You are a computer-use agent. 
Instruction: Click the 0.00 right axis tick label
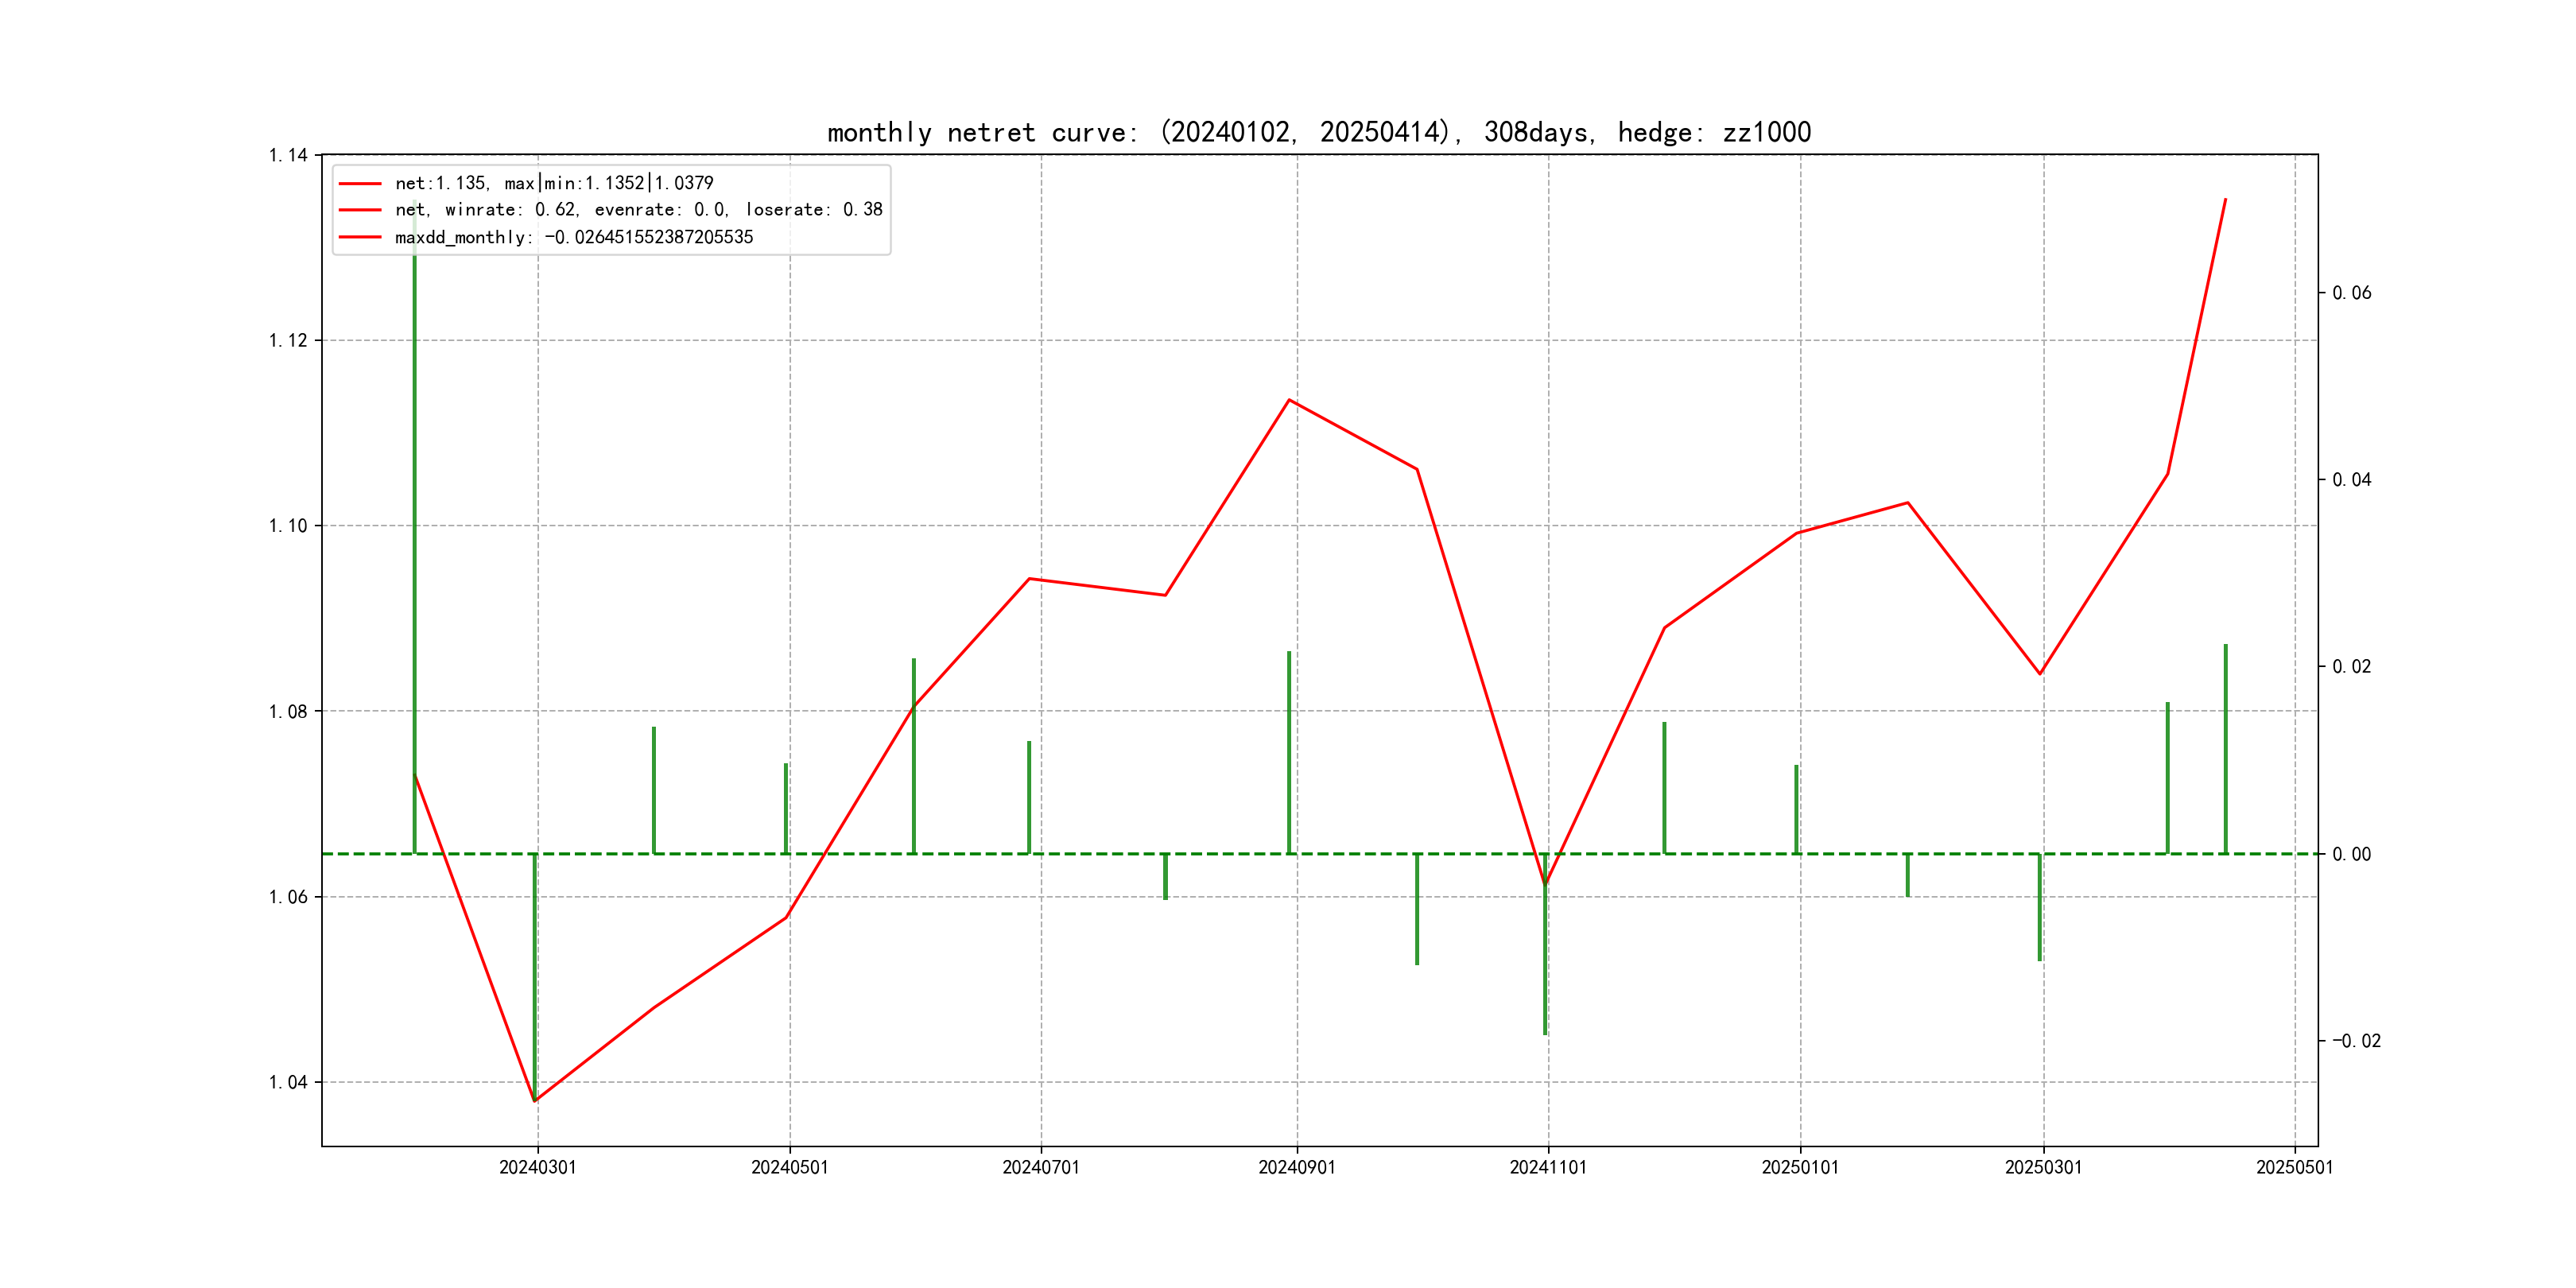(x=2351, y=854)
